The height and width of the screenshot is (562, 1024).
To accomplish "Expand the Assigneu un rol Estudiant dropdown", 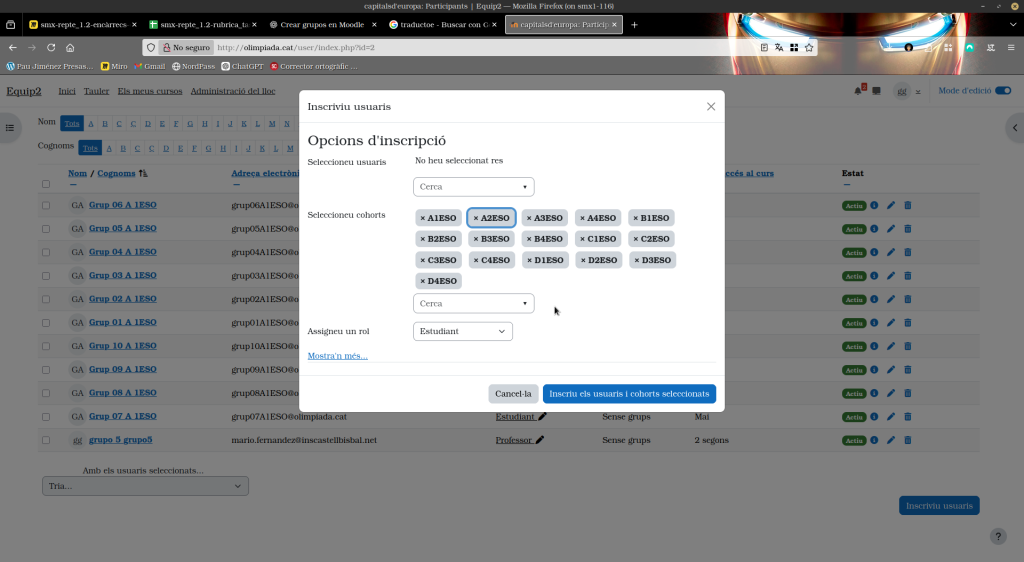I will tap(462, 331).
